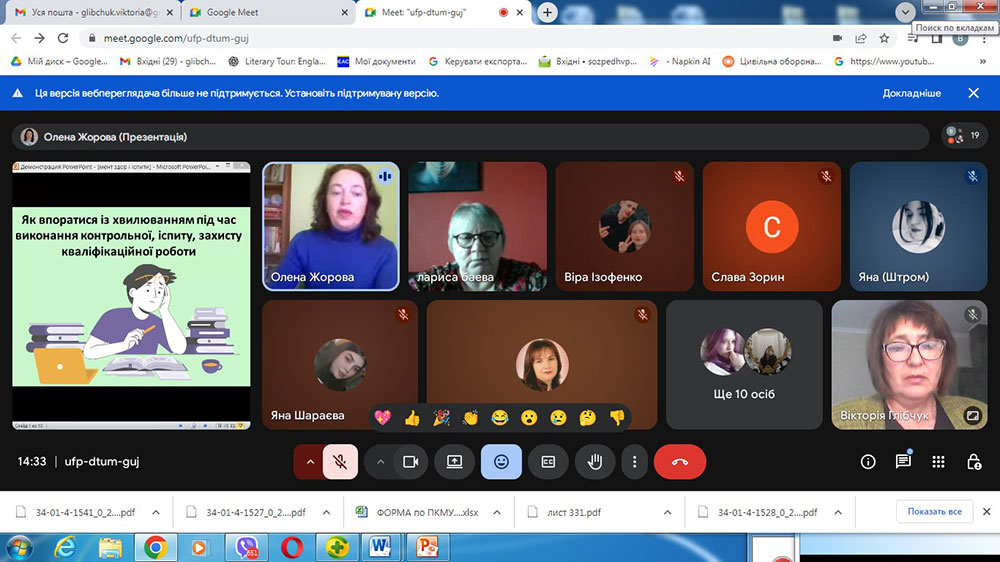
Task: Click the red Leave call button
Action: click(x=680, y=462)
